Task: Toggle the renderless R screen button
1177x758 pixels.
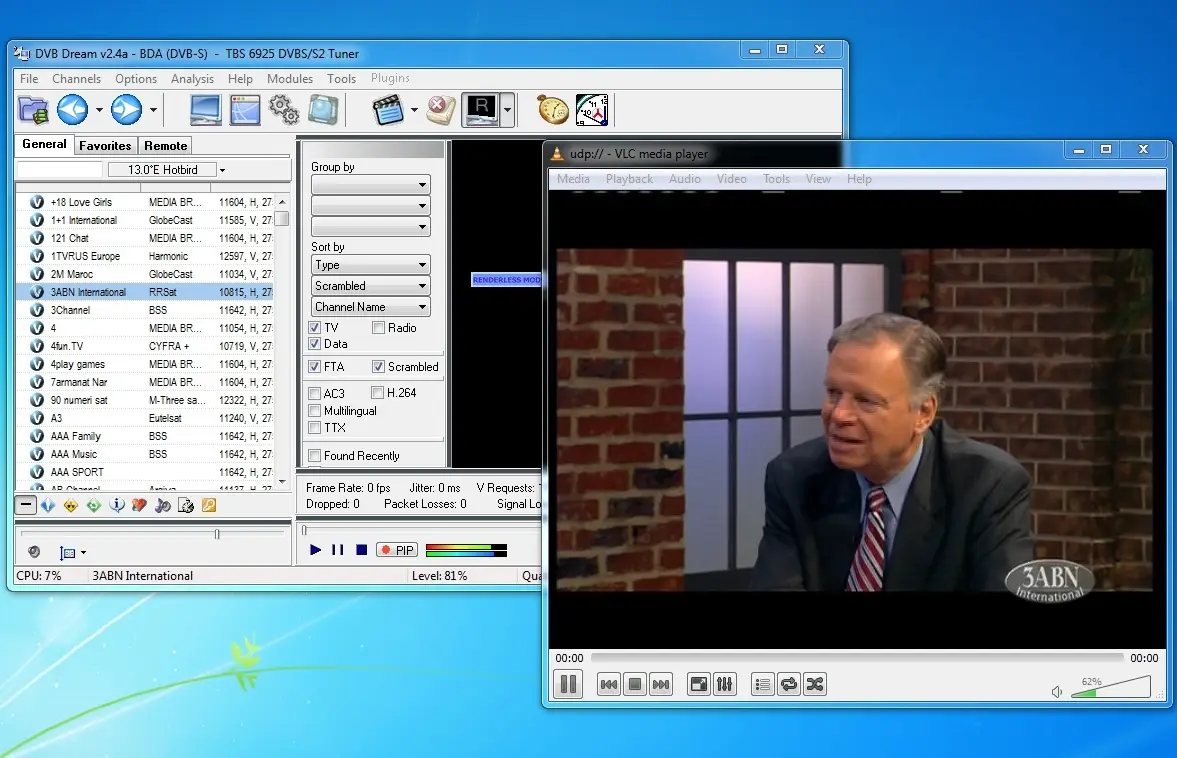Action: click(481, 110)
